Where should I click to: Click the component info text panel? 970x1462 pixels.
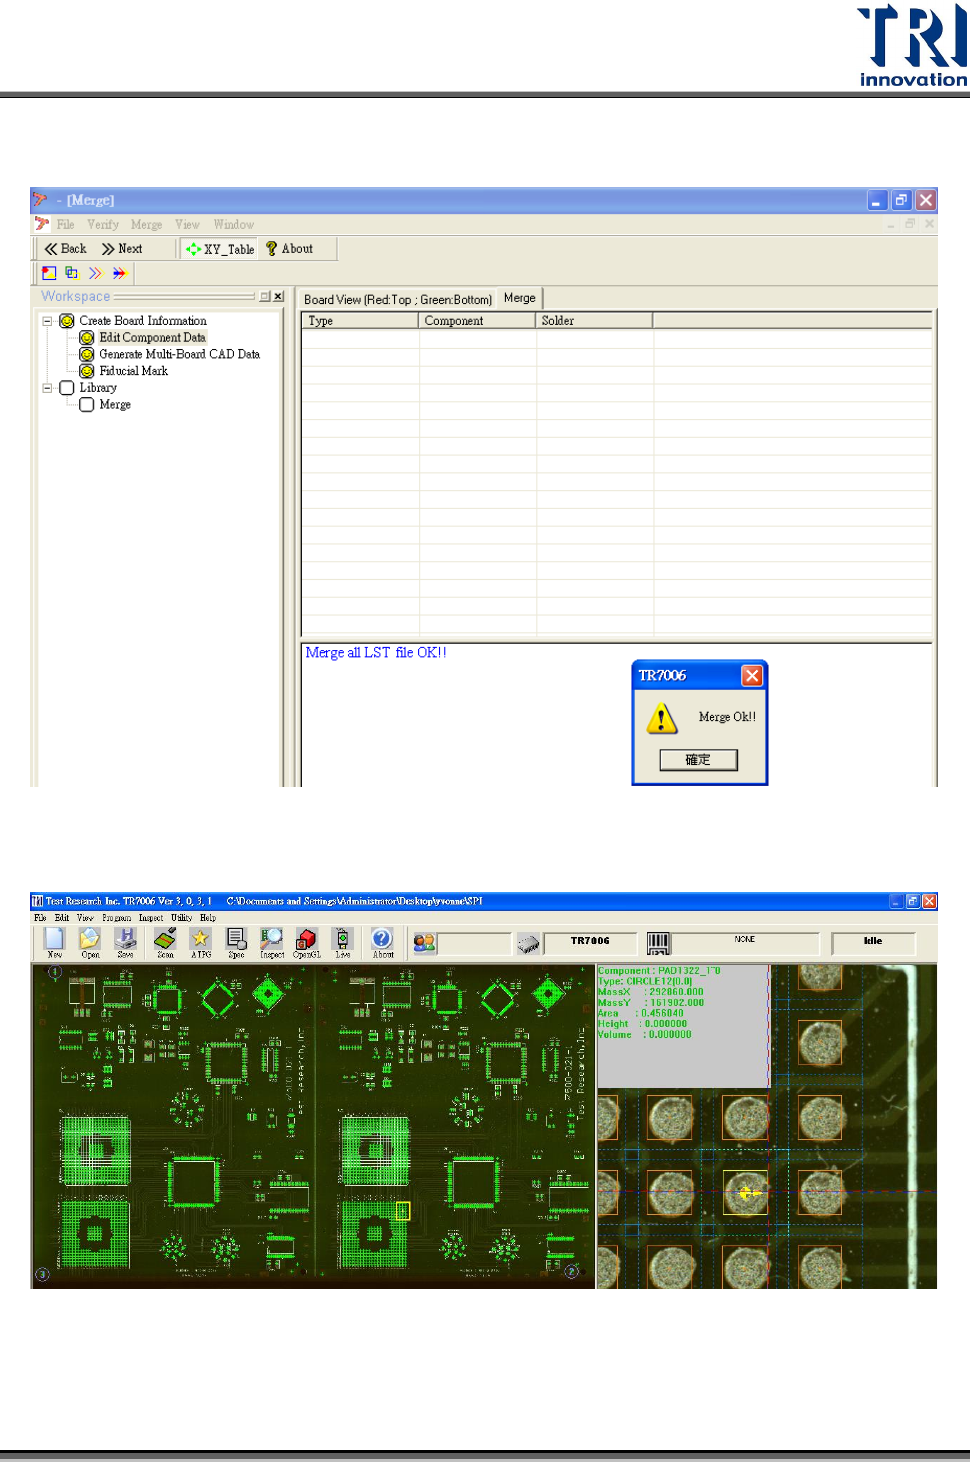coord(683,1026)
